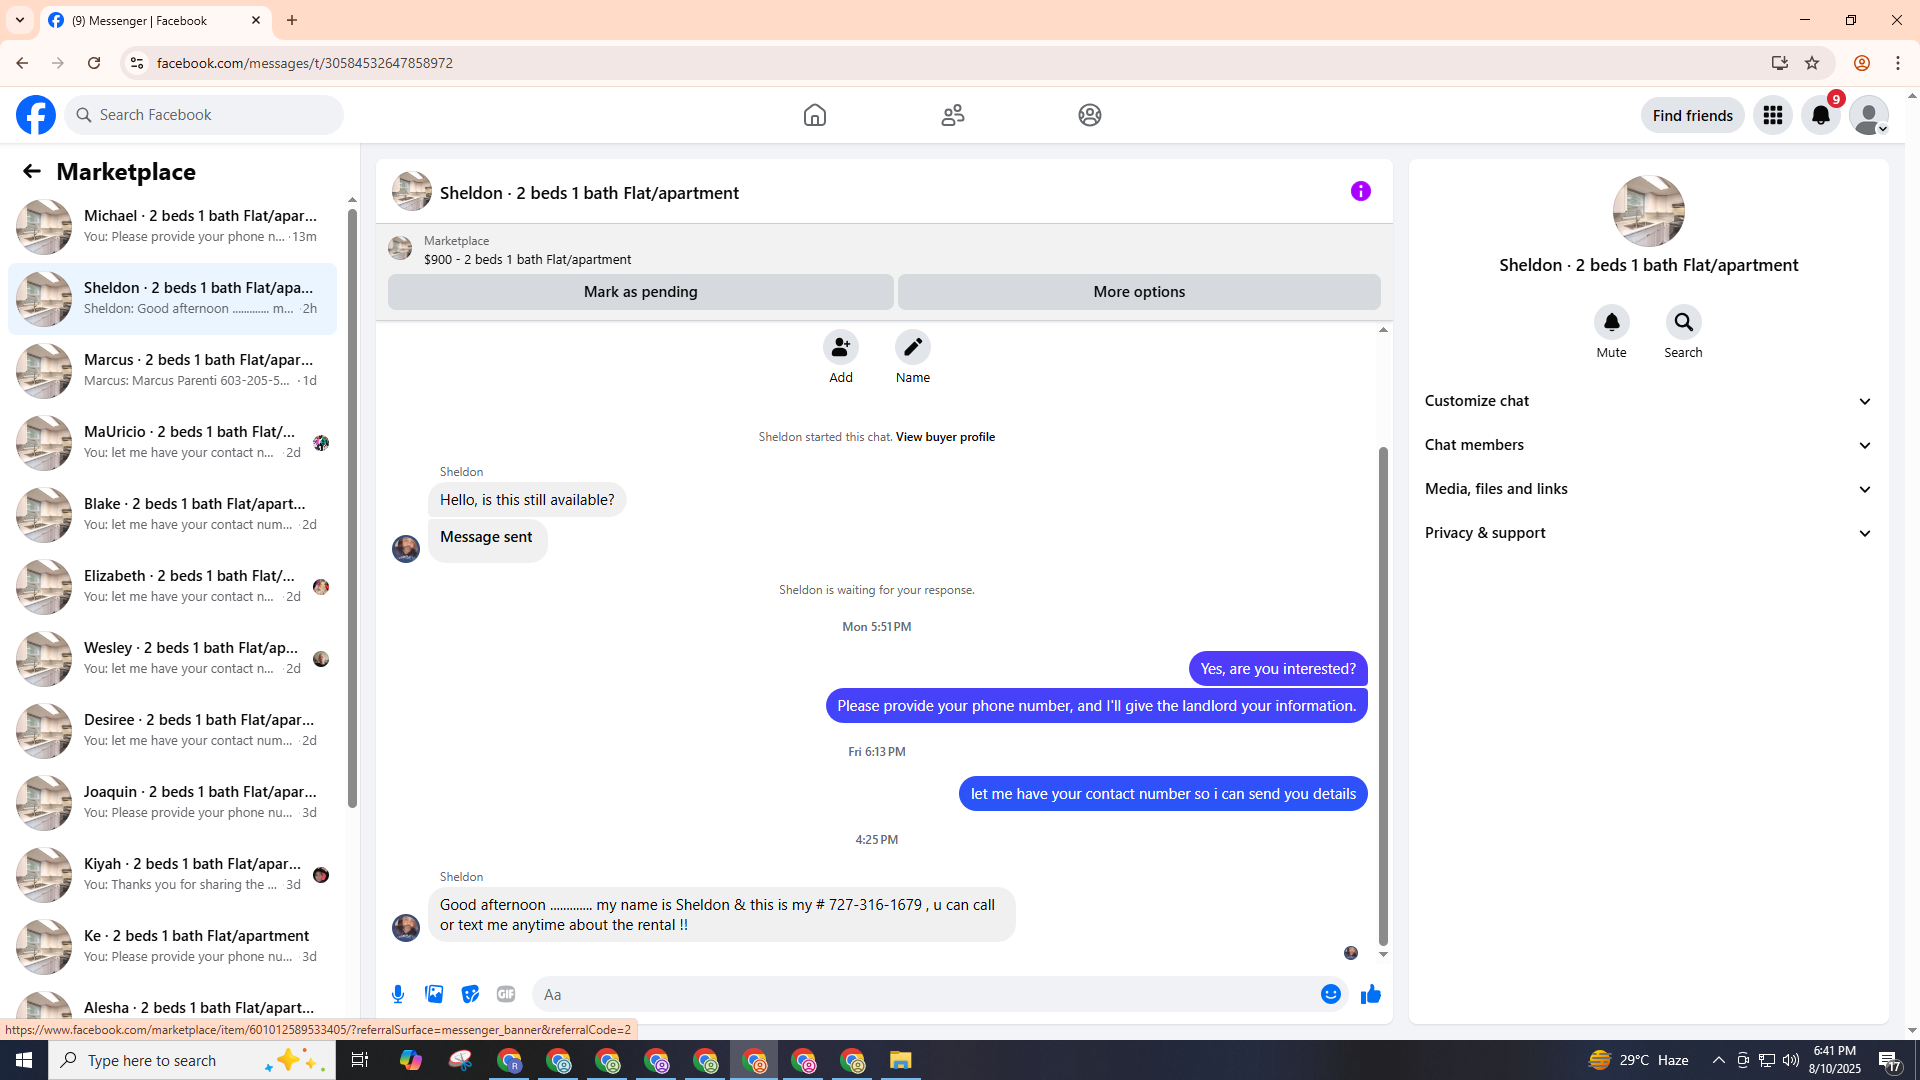
Task: Go to Facebook Home tab
Action: point(814,115)
